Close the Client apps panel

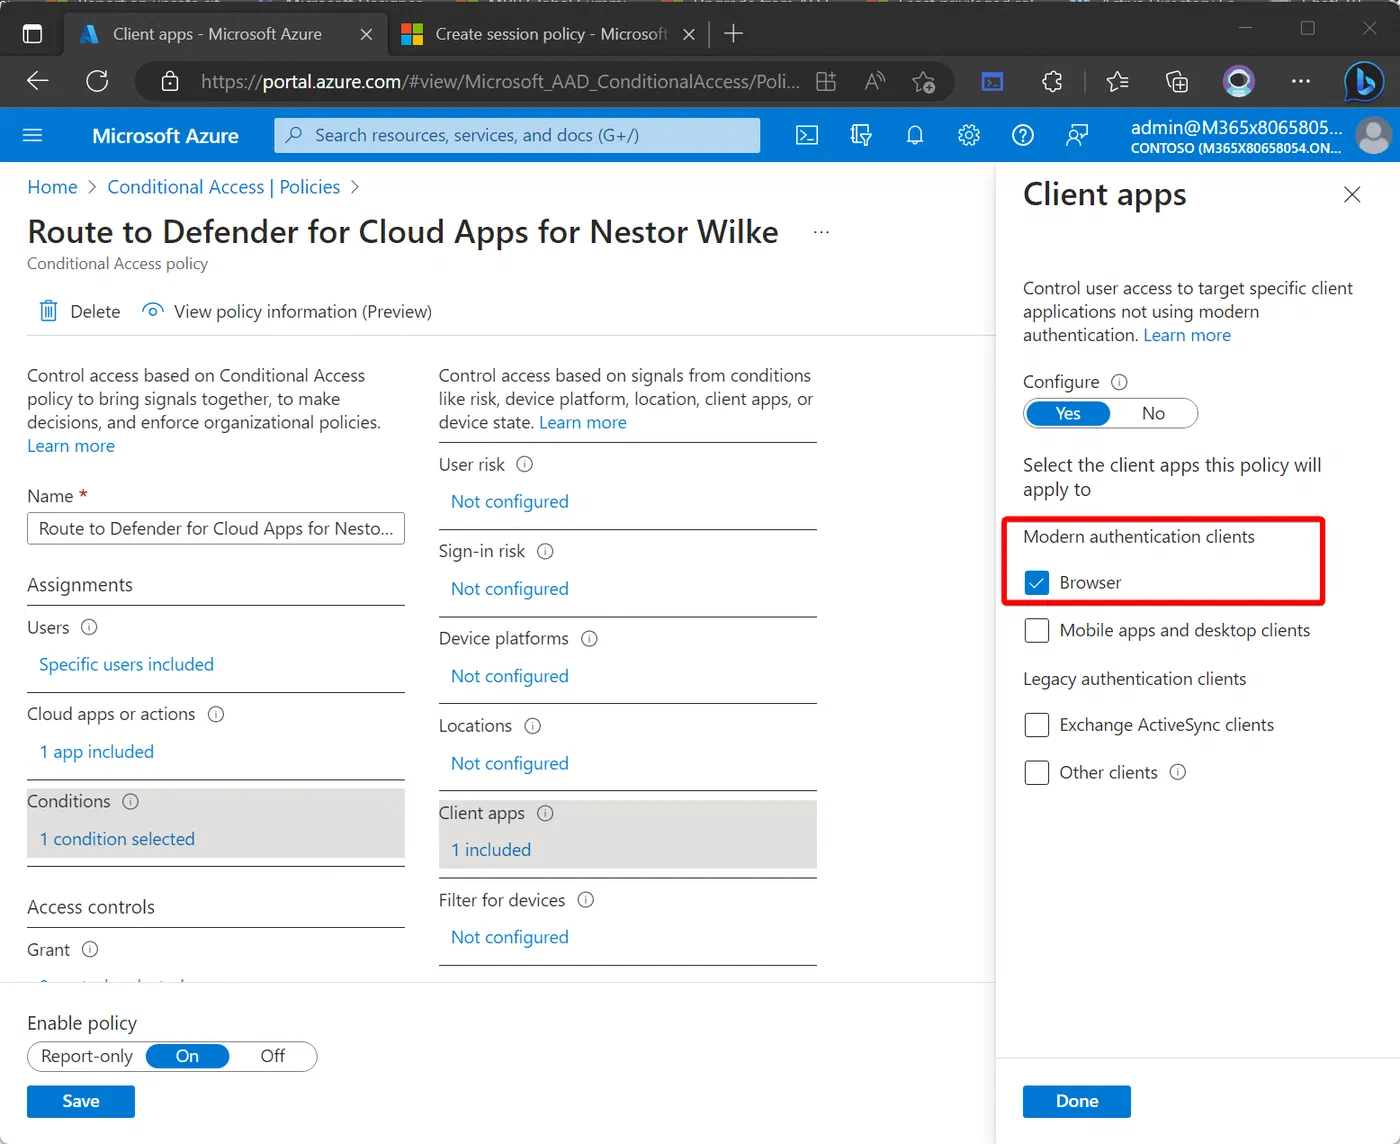click(1352, 195)
